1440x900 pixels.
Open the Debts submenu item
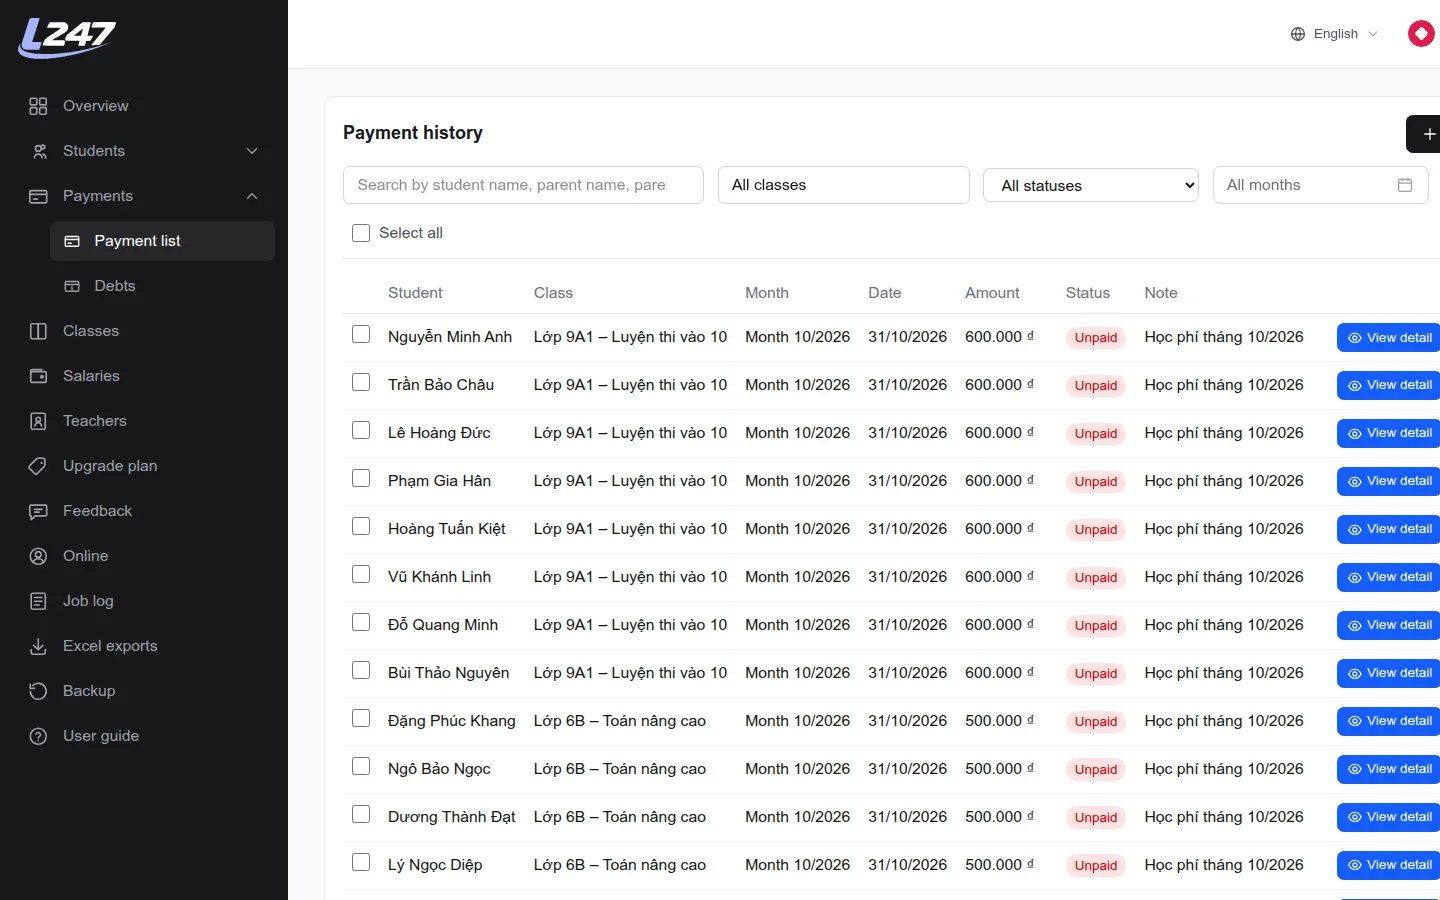(162, 286)
